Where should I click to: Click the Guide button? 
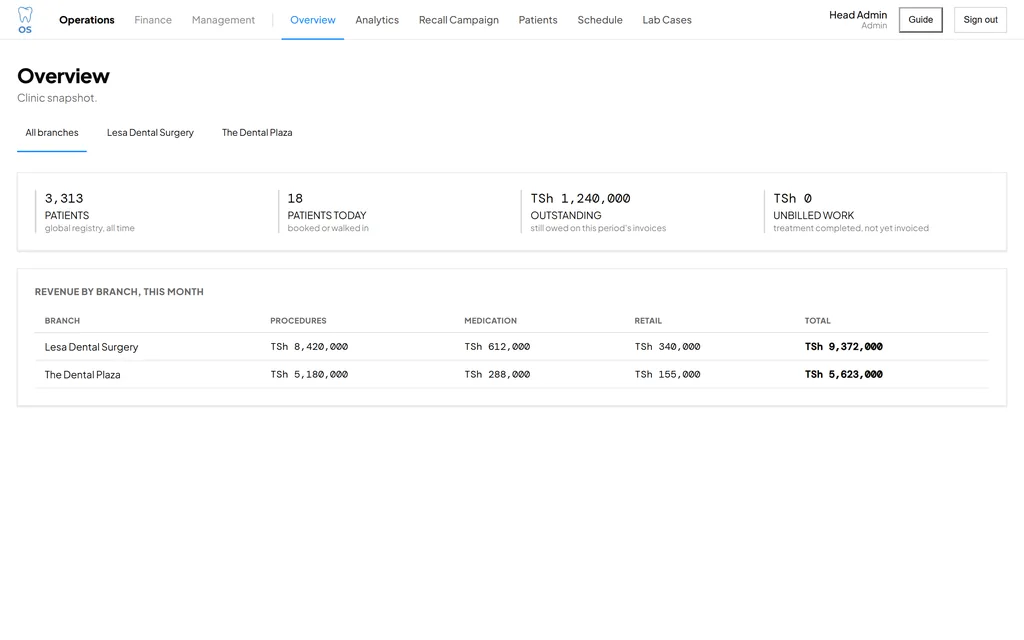point(921,20)
